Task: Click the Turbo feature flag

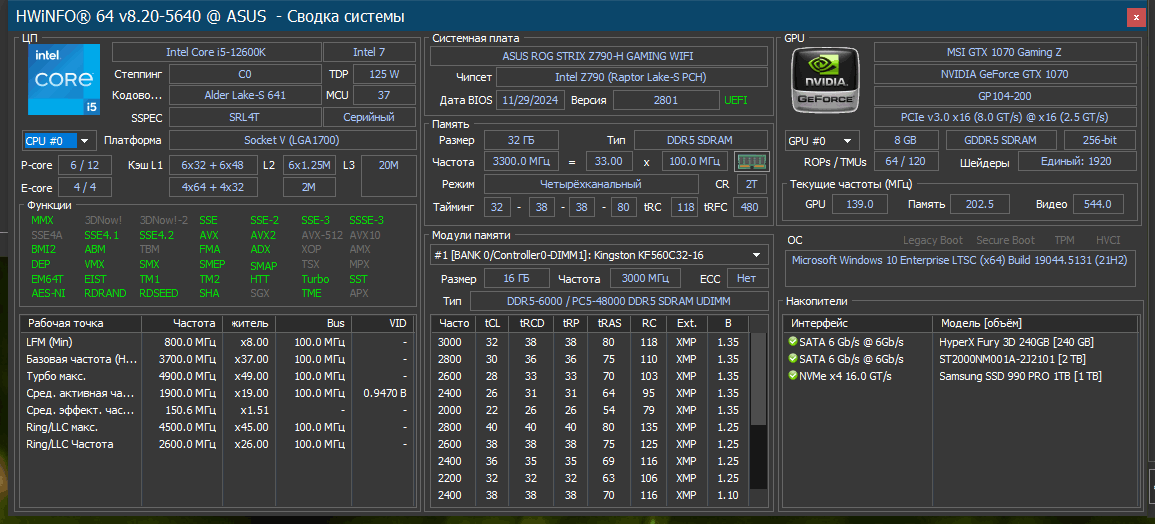Action: (x=315, y=279)
